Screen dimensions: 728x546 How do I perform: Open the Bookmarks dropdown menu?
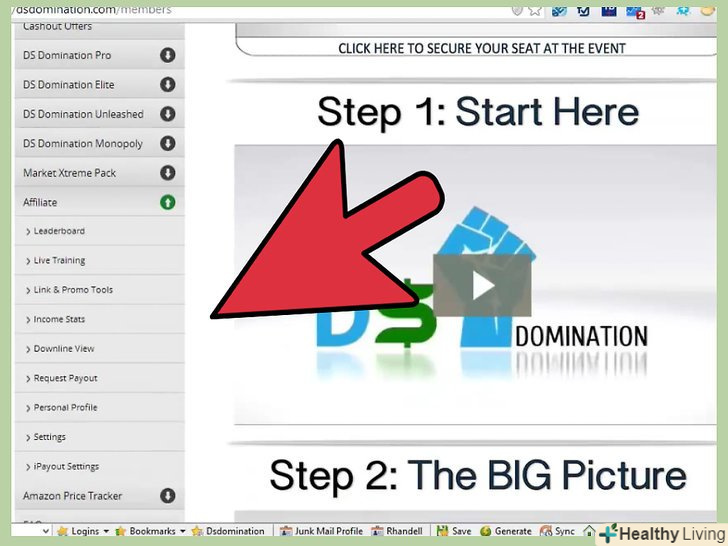(x=150, y=531)
